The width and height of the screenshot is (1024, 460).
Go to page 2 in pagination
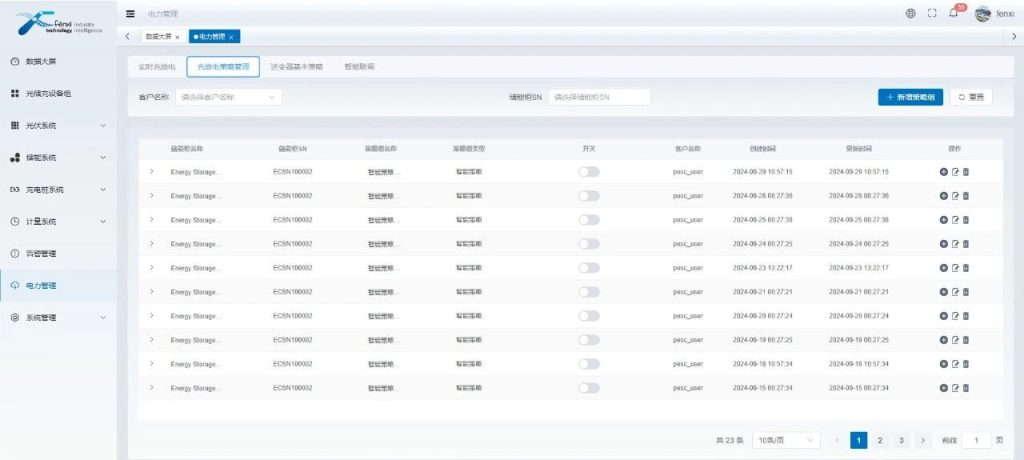[x=879, y=440]
